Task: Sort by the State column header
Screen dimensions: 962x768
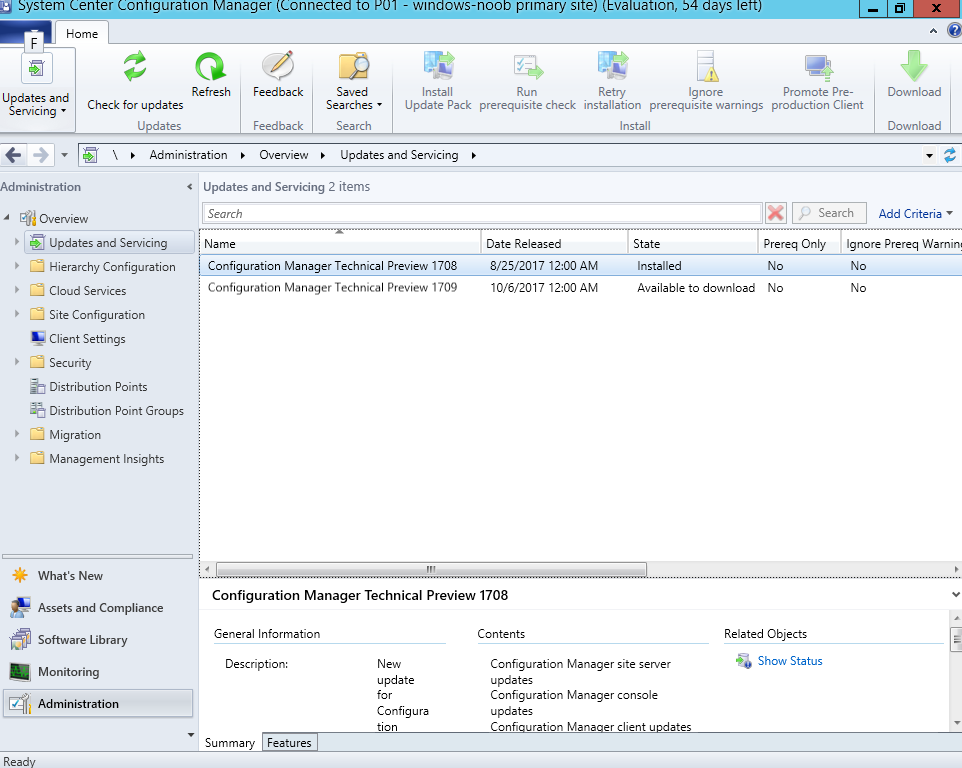Action: coord(693,244)
